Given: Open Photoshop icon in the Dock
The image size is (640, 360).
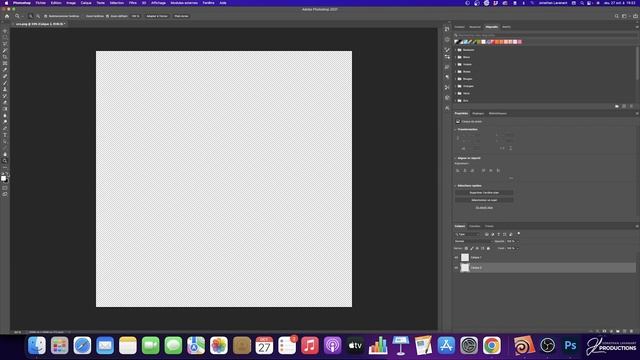Looking at the screenshot, I should [x=570, y=346].
